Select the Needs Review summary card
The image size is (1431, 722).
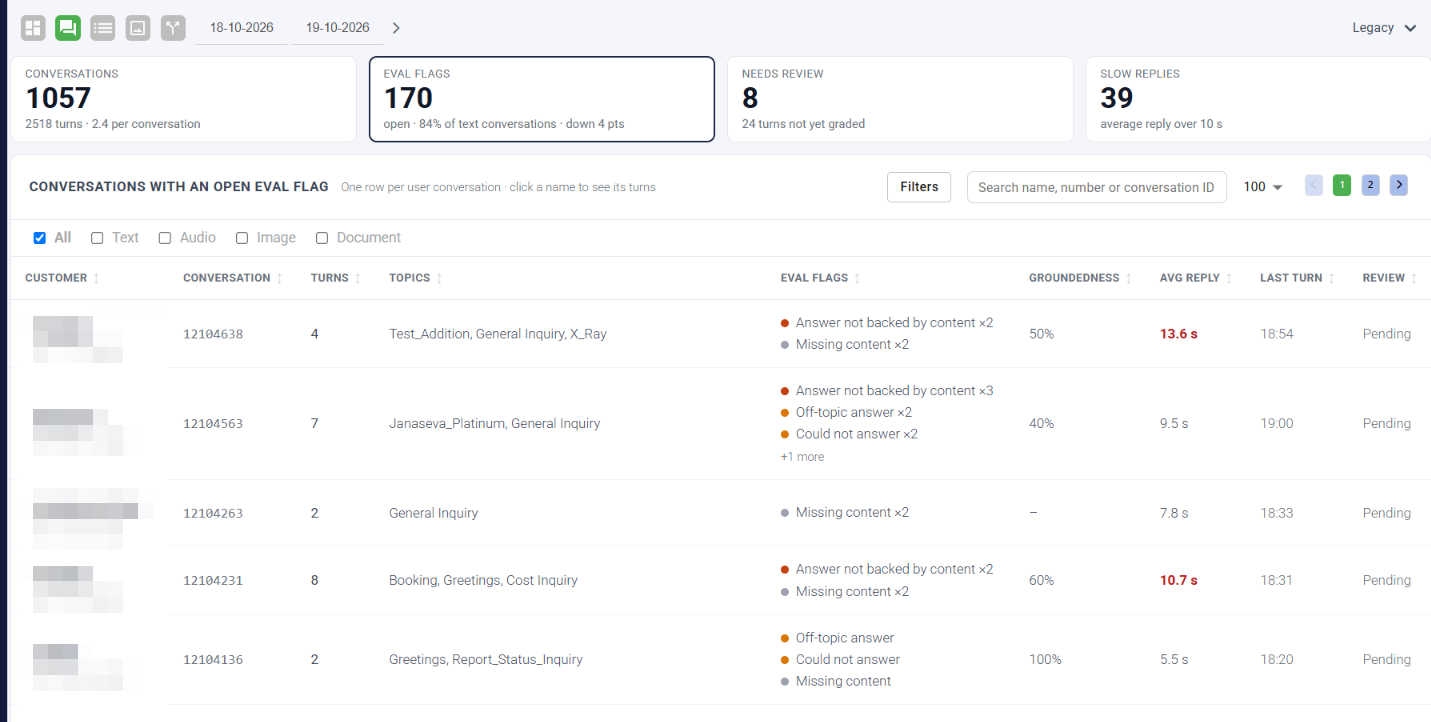click(900, 99)
